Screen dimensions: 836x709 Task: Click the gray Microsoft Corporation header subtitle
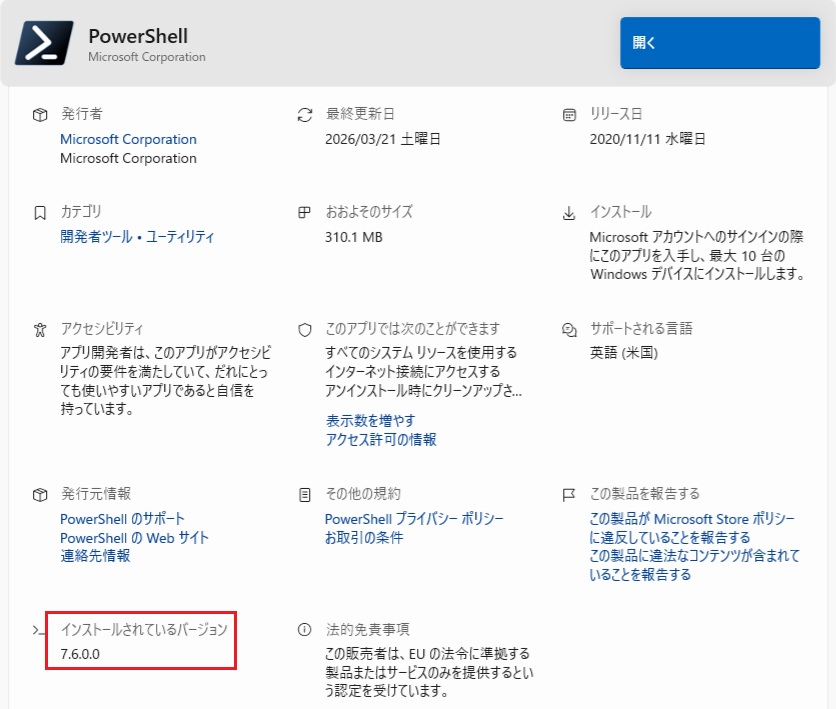[147, 57]
